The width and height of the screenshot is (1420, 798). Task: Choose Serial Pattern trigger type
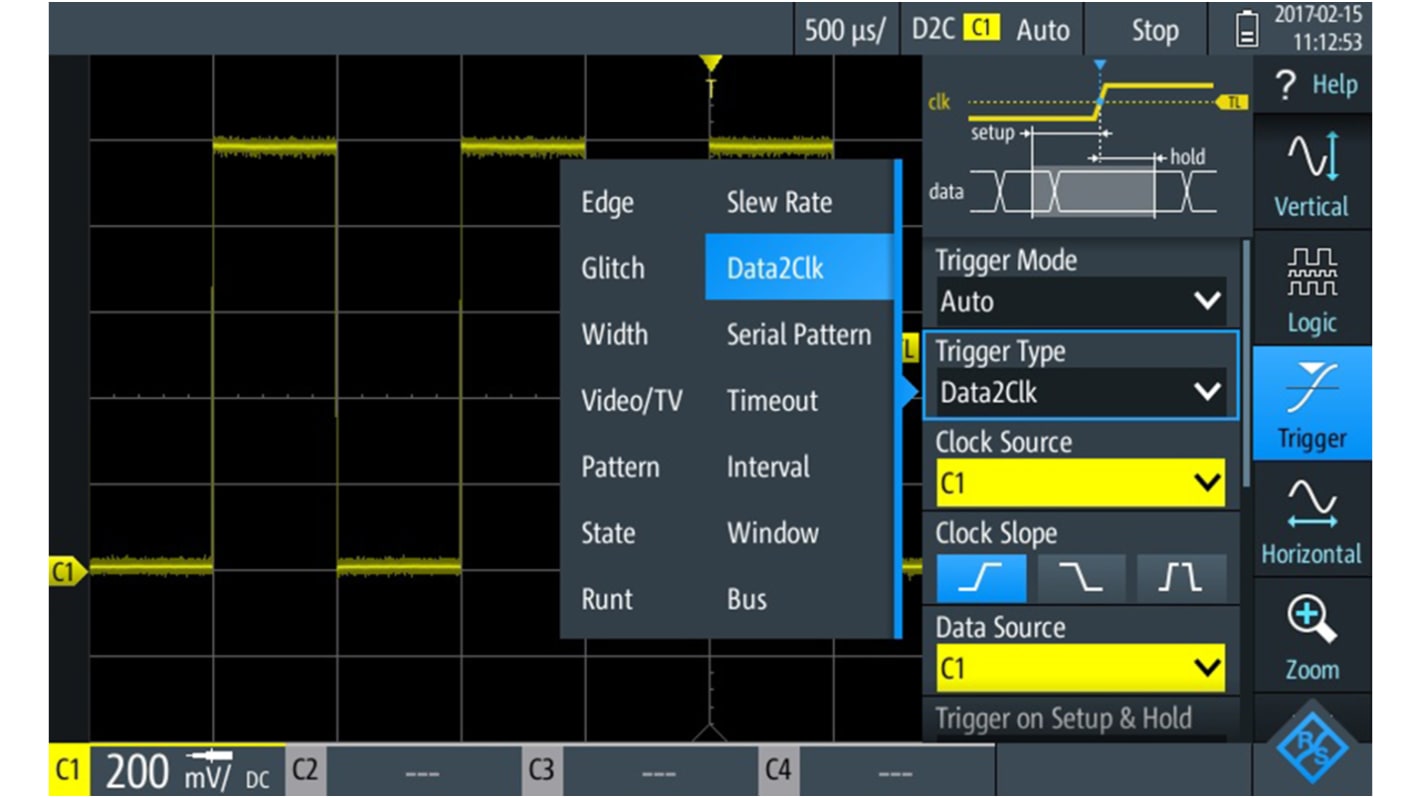click(x=798, y=334)
